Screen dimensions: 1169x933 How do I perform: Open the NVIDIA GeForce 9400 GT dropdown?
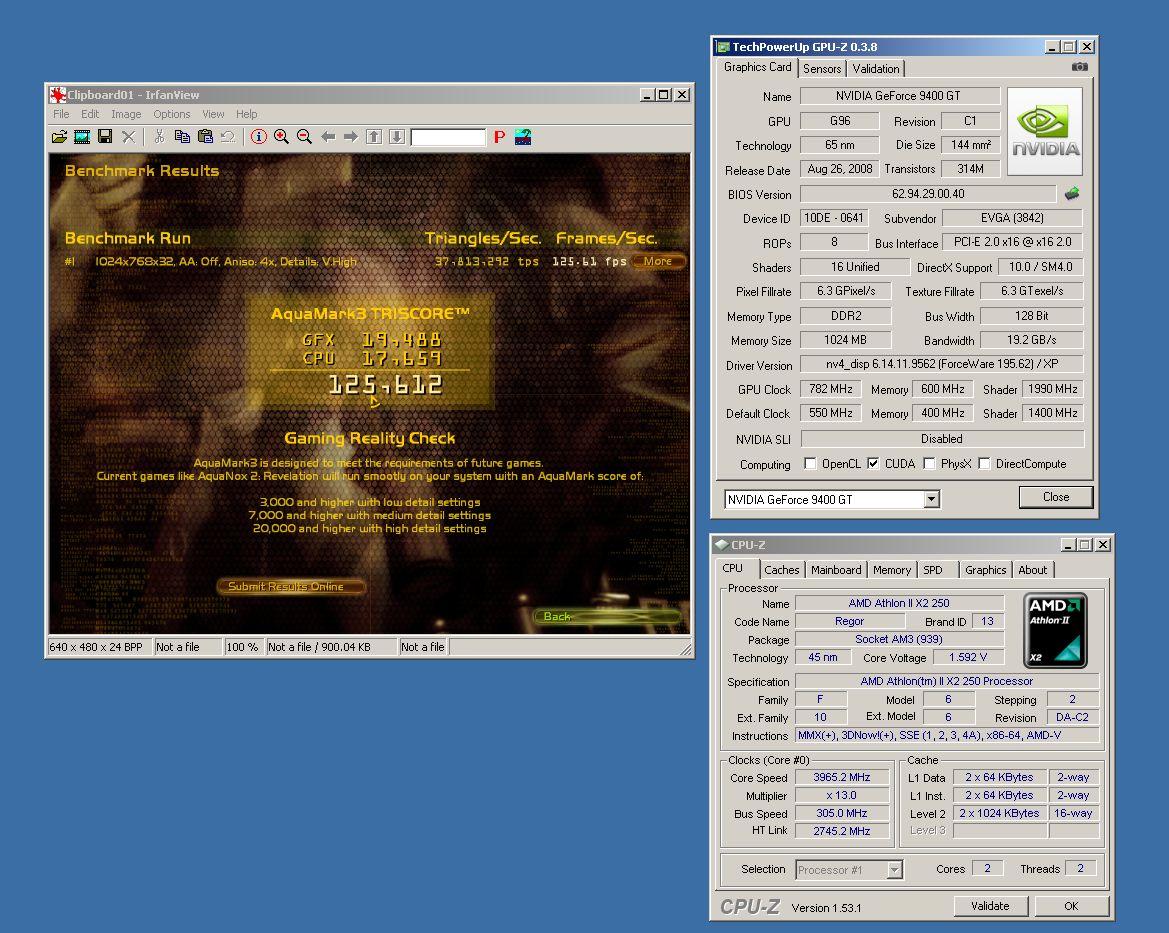point(931,500)
